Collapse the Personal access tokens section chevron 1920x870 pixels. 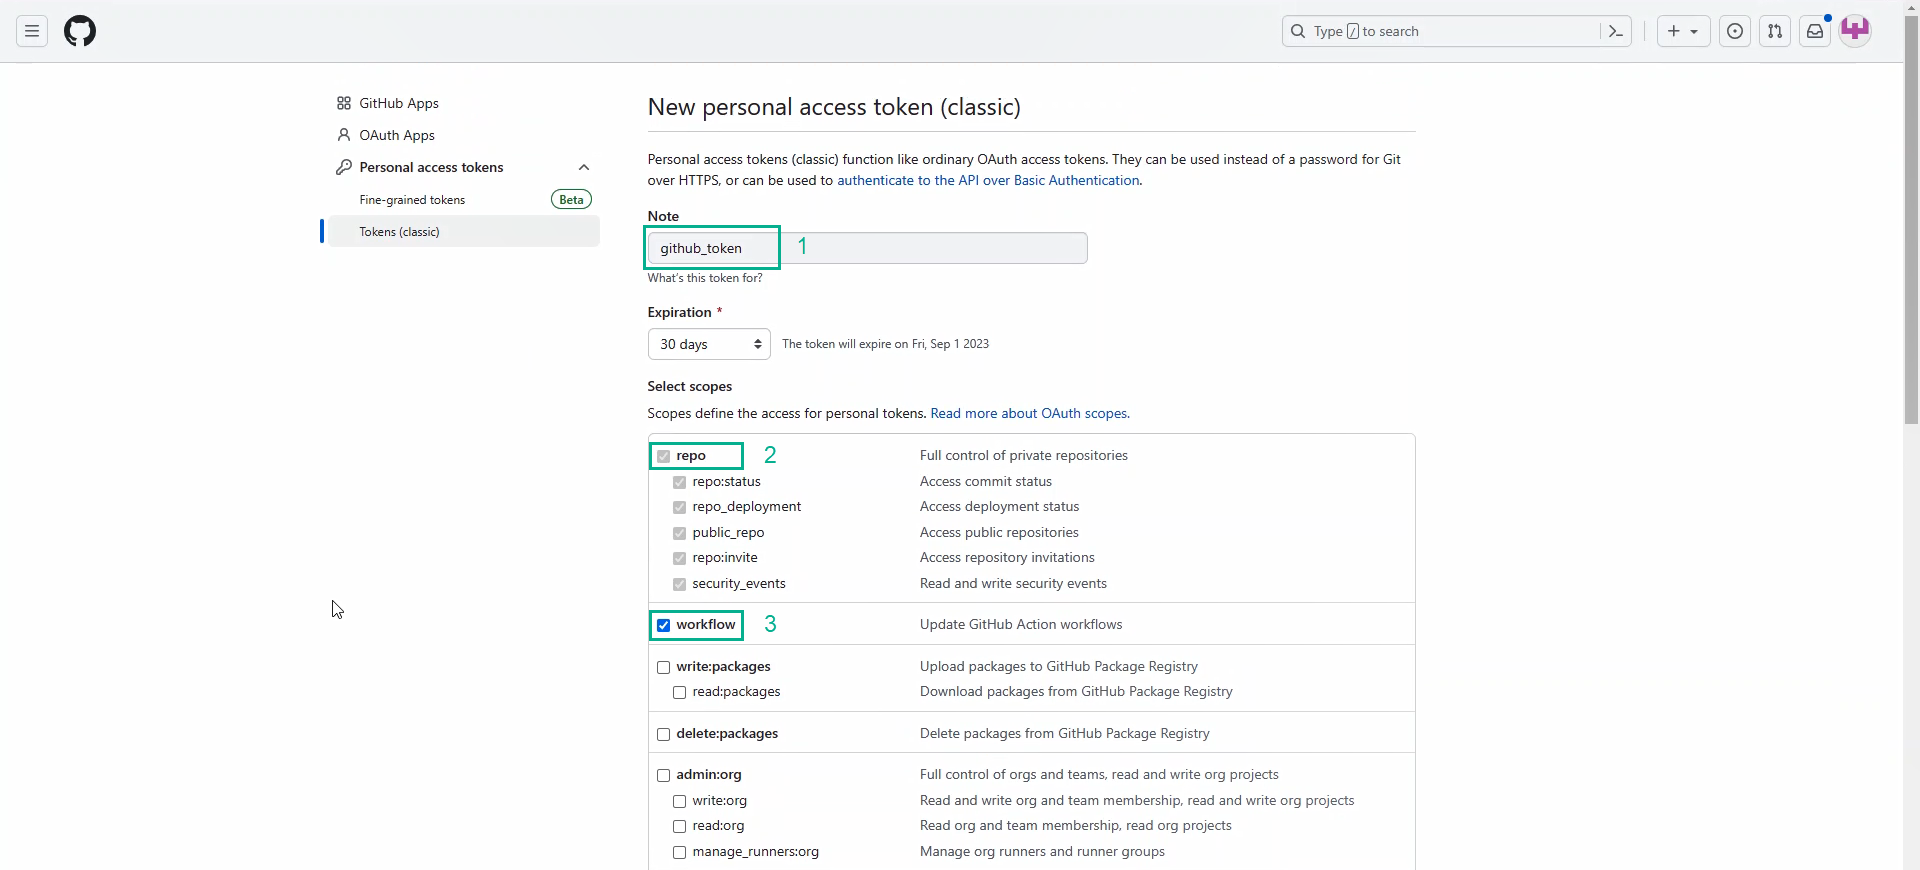point(584,167)
